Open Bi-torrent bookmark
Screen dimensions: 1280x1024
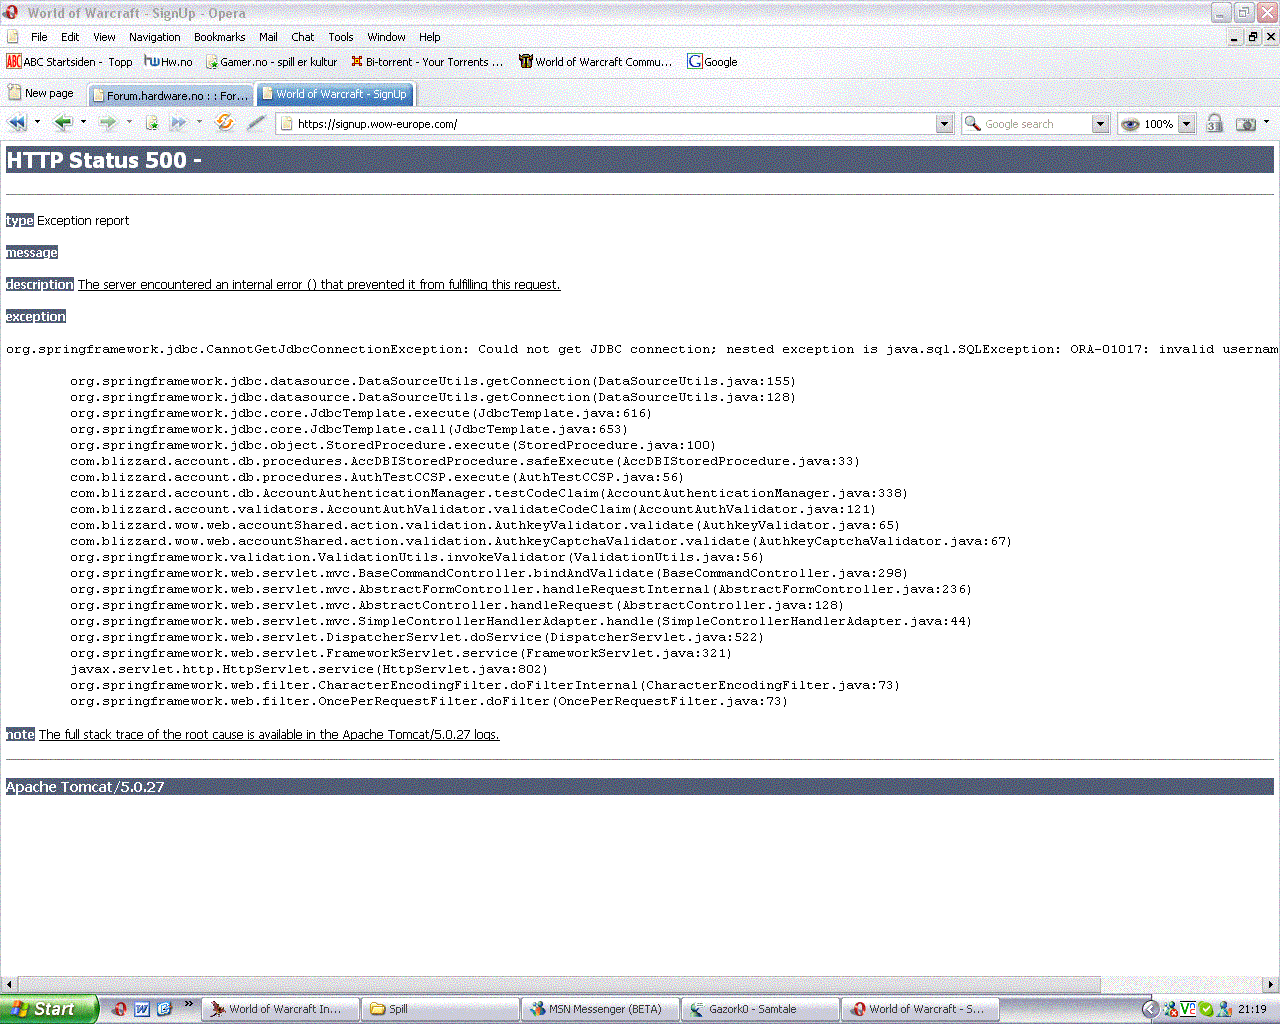[x=427, y=62]
